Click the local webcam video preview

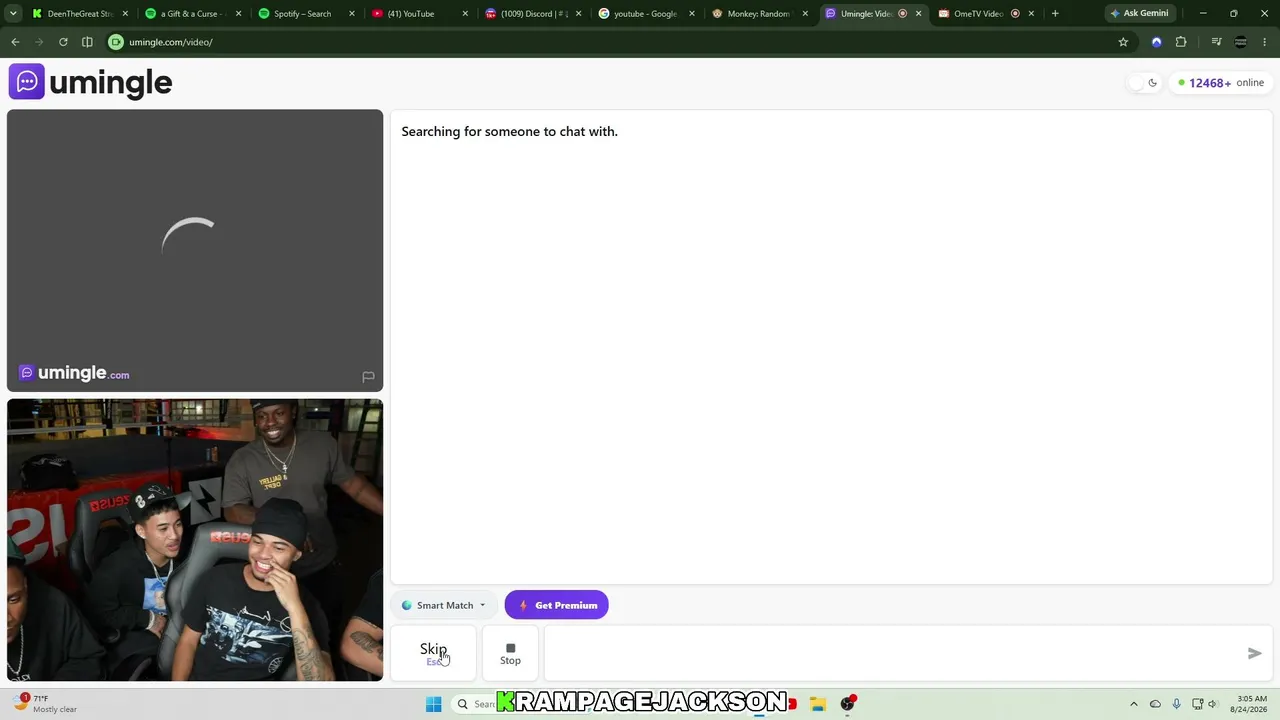[x=195, y=540]
